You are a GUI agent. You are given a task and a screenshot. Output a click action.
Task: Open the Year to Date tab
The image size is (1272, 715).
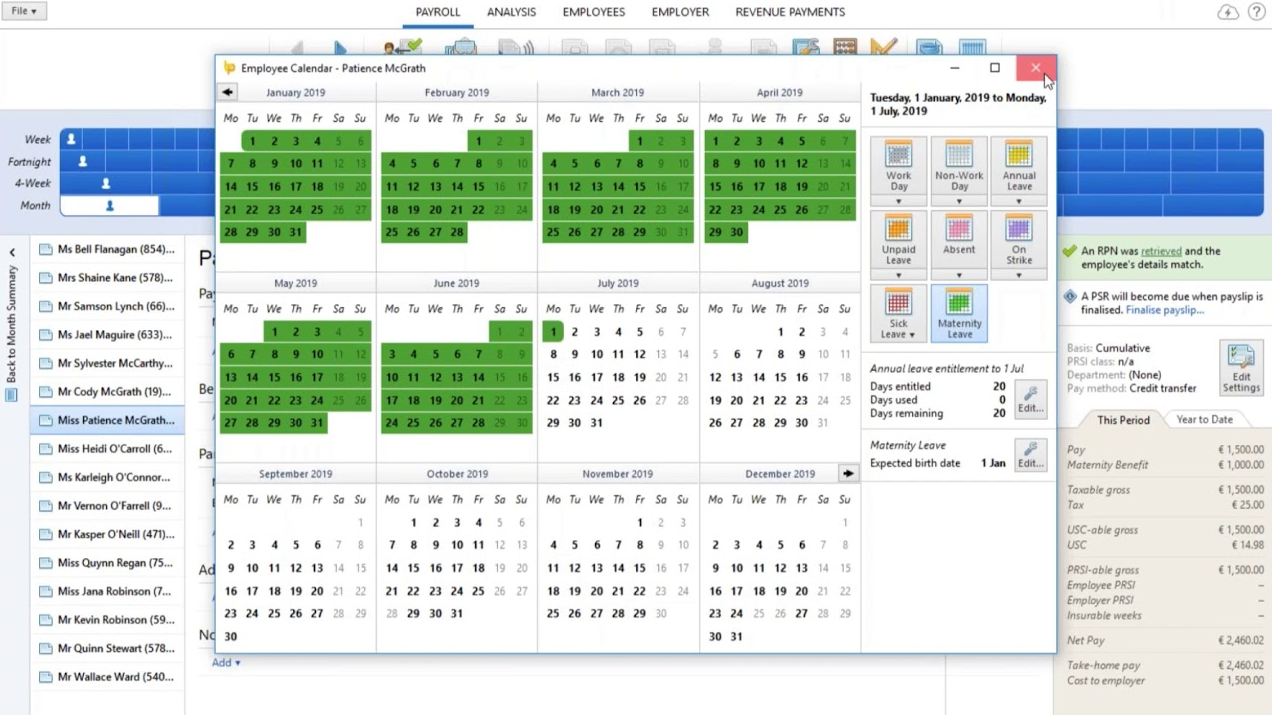[x=1204, y=420]
